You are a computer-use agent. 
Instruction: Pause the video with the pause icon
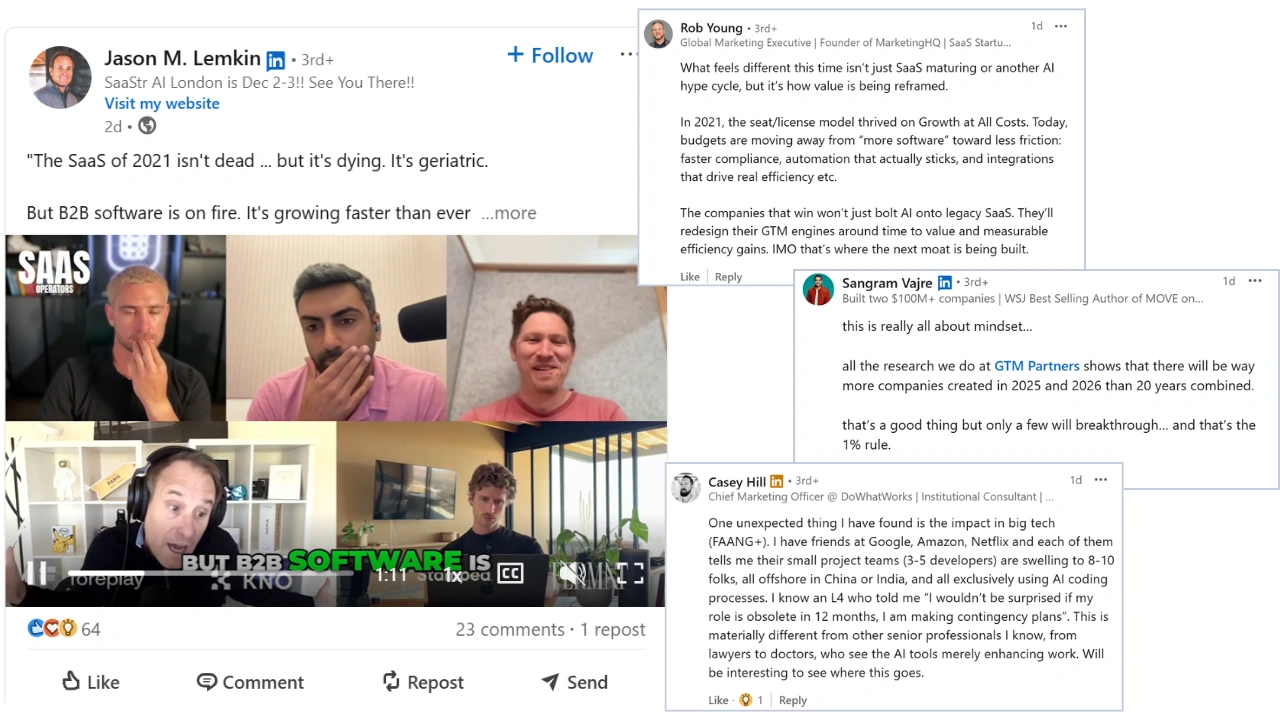(x=35, y=574)
